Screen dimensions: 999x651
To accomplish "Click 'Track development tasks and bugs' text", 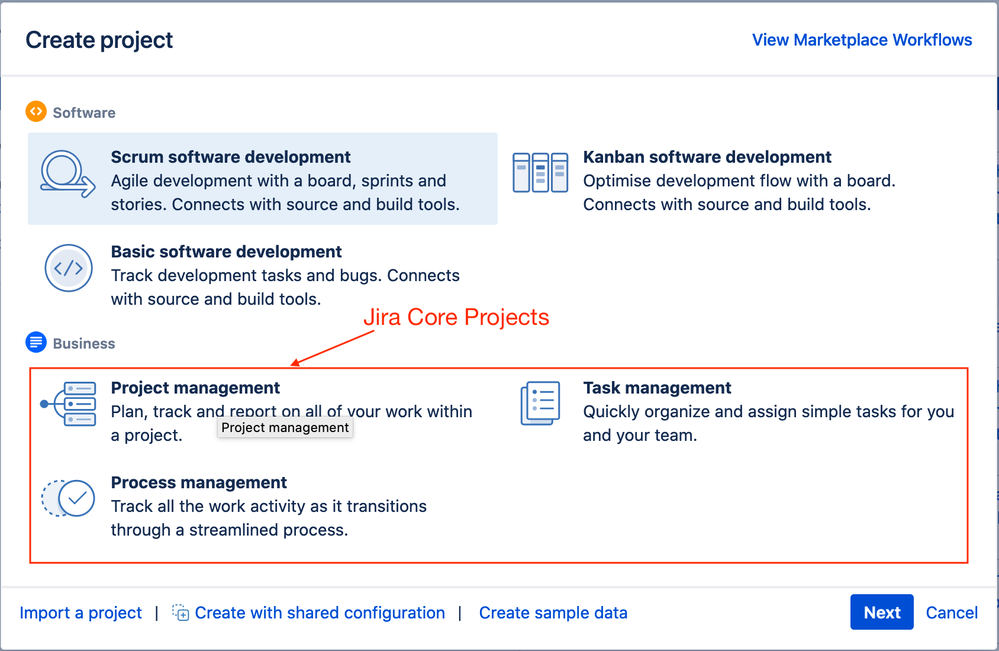I will click(285, 287).
